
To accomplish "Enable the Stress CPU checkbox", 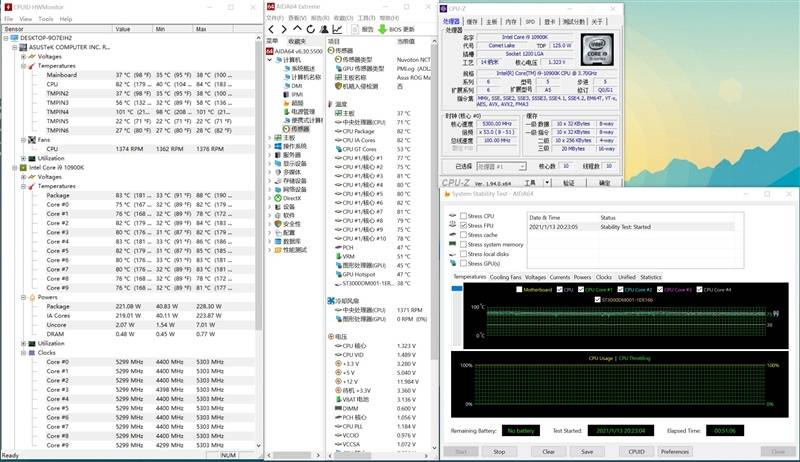I will click(x=461, y=216).
